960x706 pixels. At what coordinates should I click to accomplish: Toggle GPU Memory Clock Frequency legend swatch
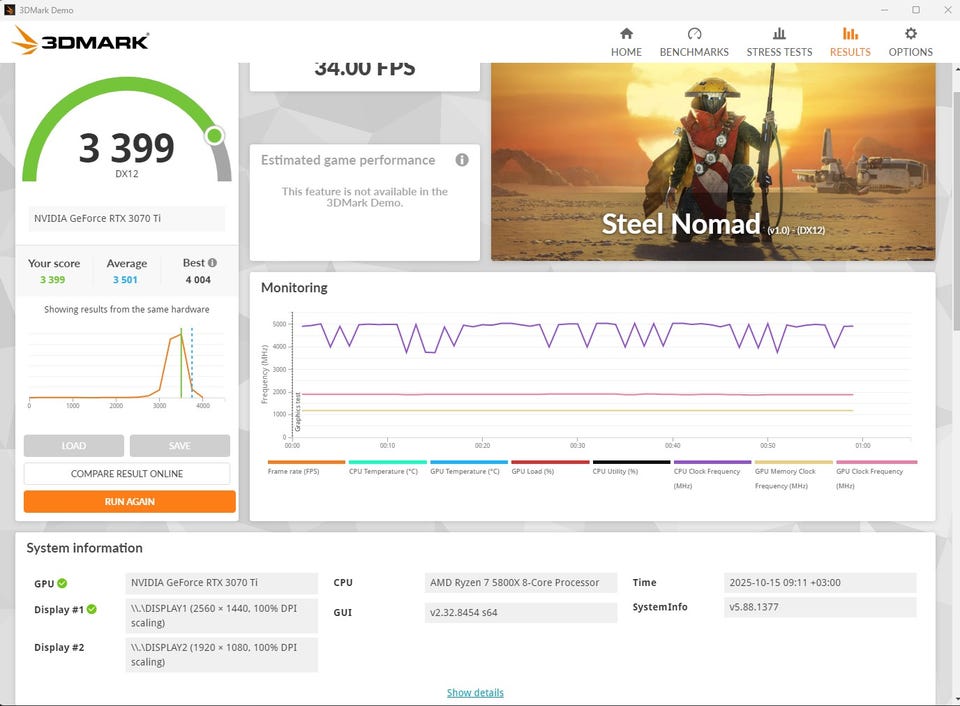[793, 462]
